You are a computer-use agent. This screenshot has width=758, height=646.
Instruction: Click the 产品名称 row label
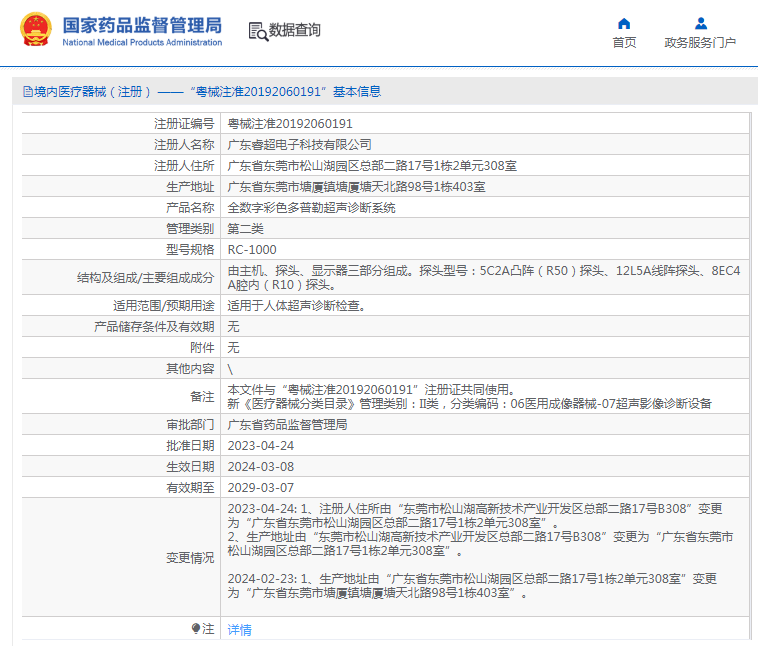tap(190, 208)
